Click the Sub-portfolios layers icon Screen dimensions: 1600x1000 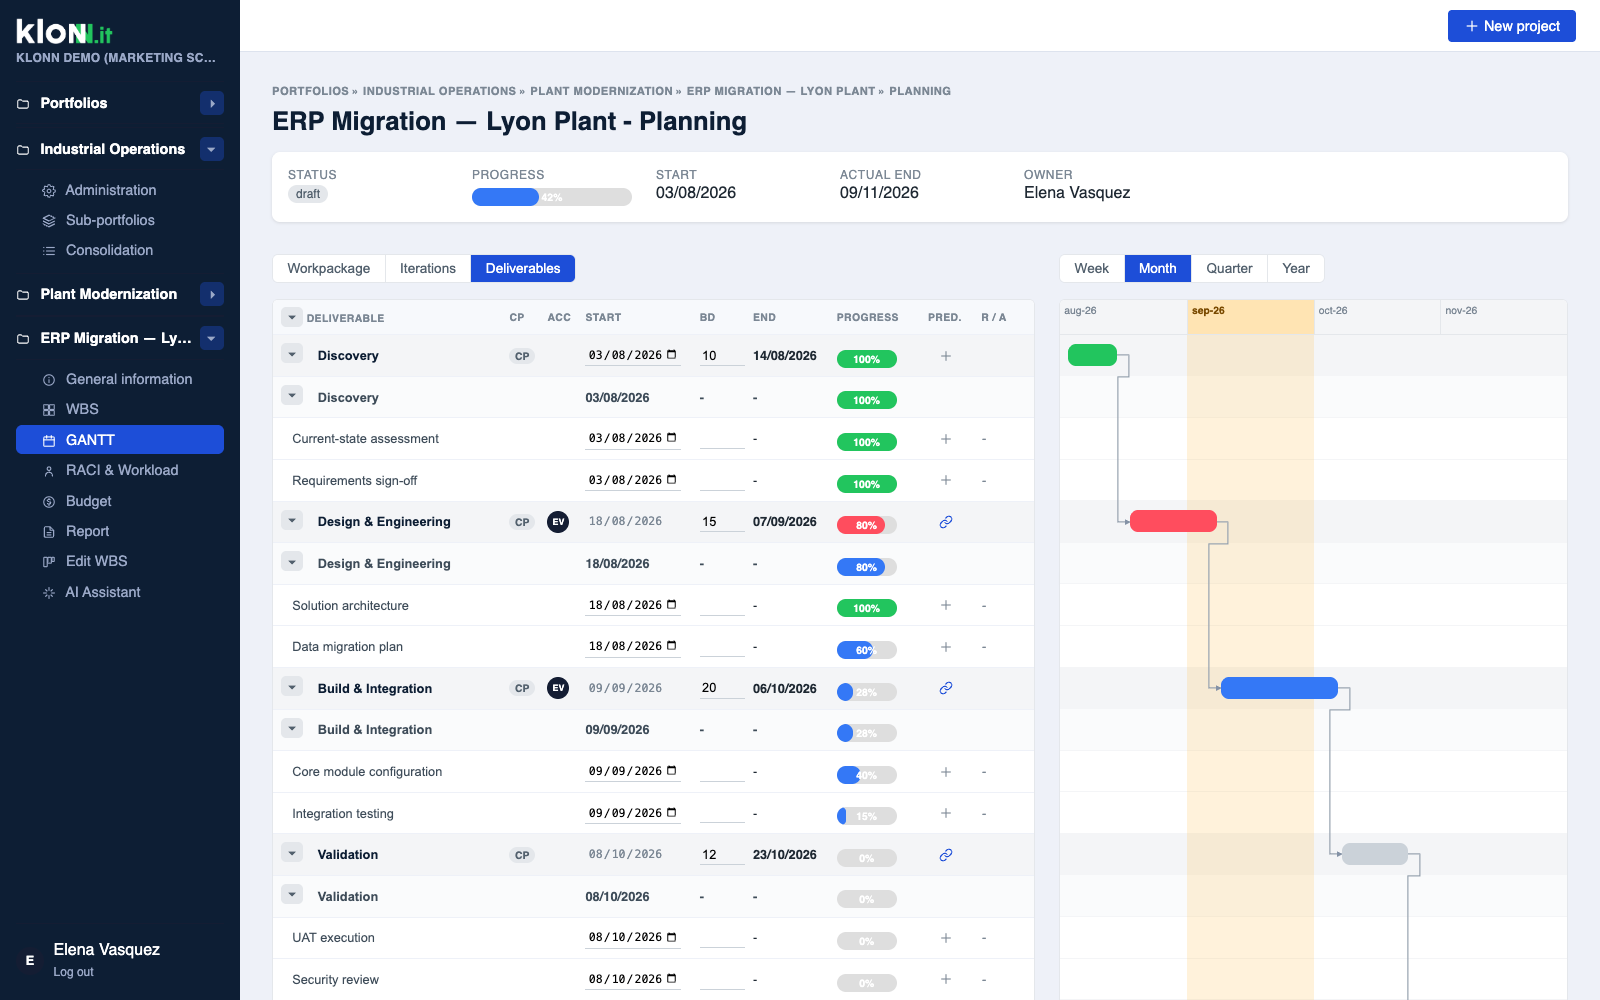pos(48,220)
